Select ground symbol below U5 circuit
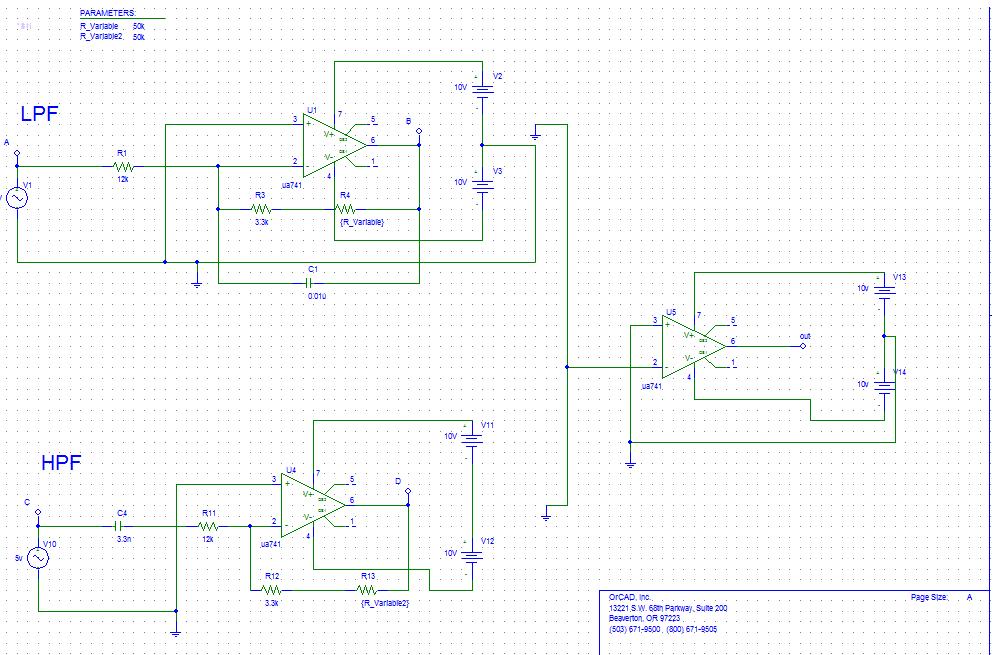The width and height of the screenshot is (996, 655). (x=630, y=463)
